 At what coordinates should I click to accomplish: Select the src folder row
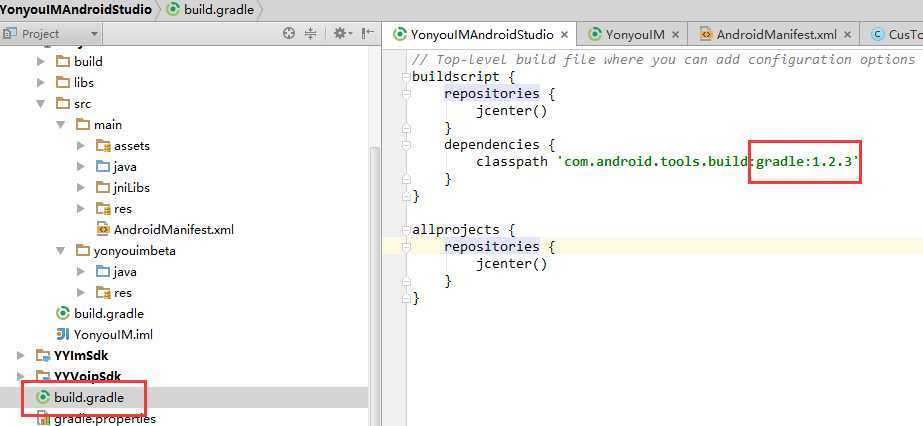point(184,104)
